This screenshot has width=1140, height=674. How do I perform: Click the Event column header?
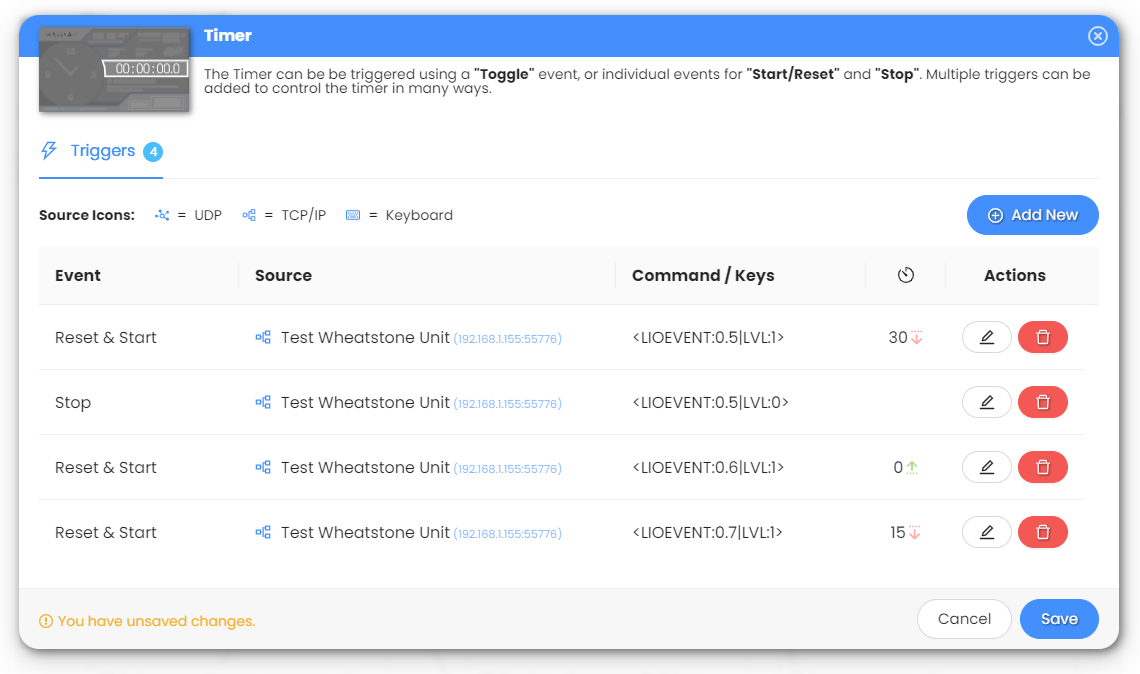click(x=78, y=276)
